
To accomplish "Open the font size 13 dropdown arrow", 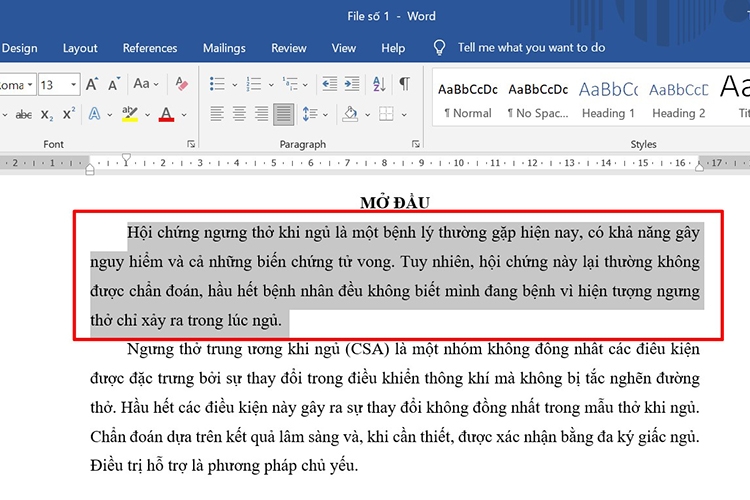I will tap(73, 85).
